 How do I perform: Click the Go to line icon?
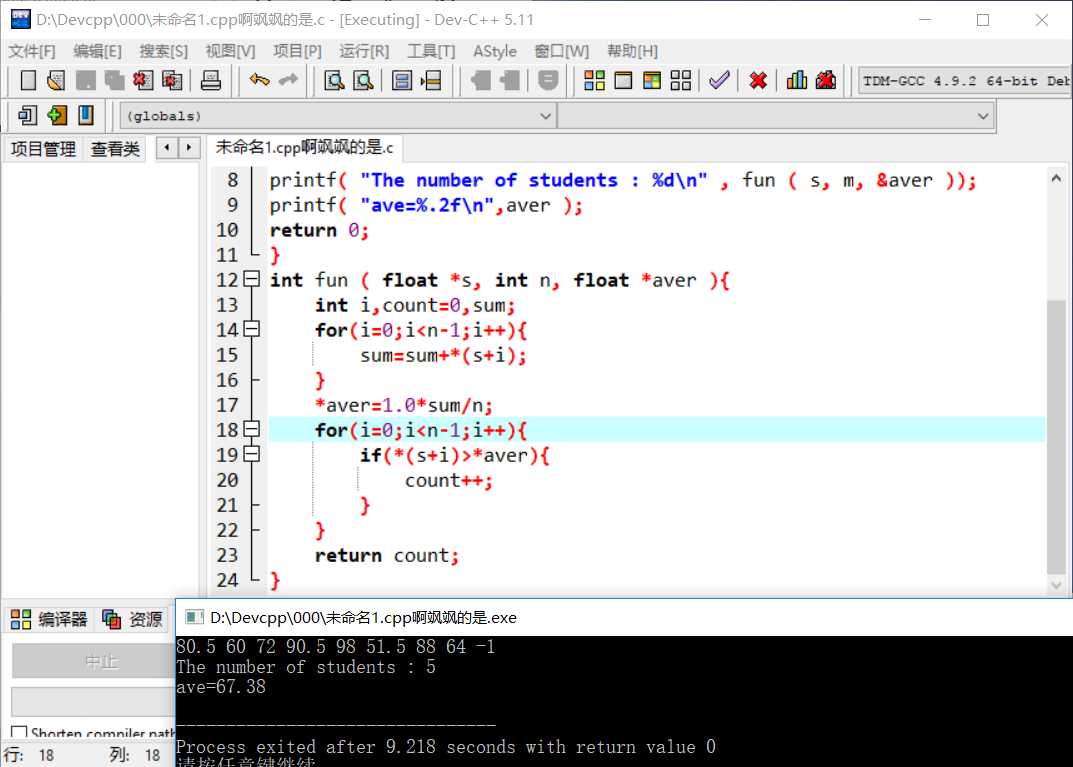tap(431, 81)
